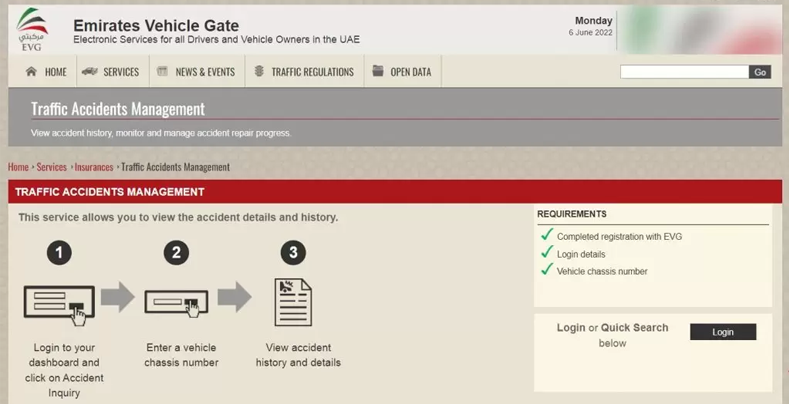The width and height of the screenshot is (789, 404).
Task: Open the Services navigation menu
Action: pyautogui.click(x=120, y=72)
